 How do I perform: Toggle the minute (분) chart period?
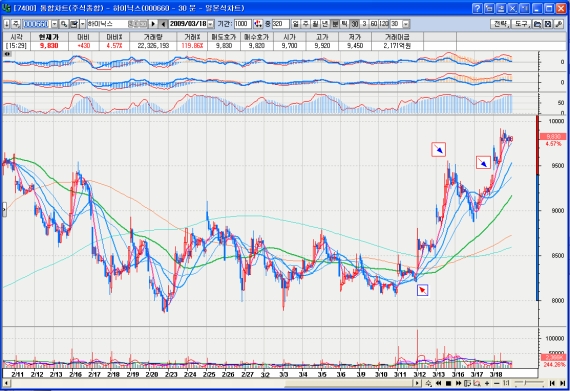(x=335, y=24)
